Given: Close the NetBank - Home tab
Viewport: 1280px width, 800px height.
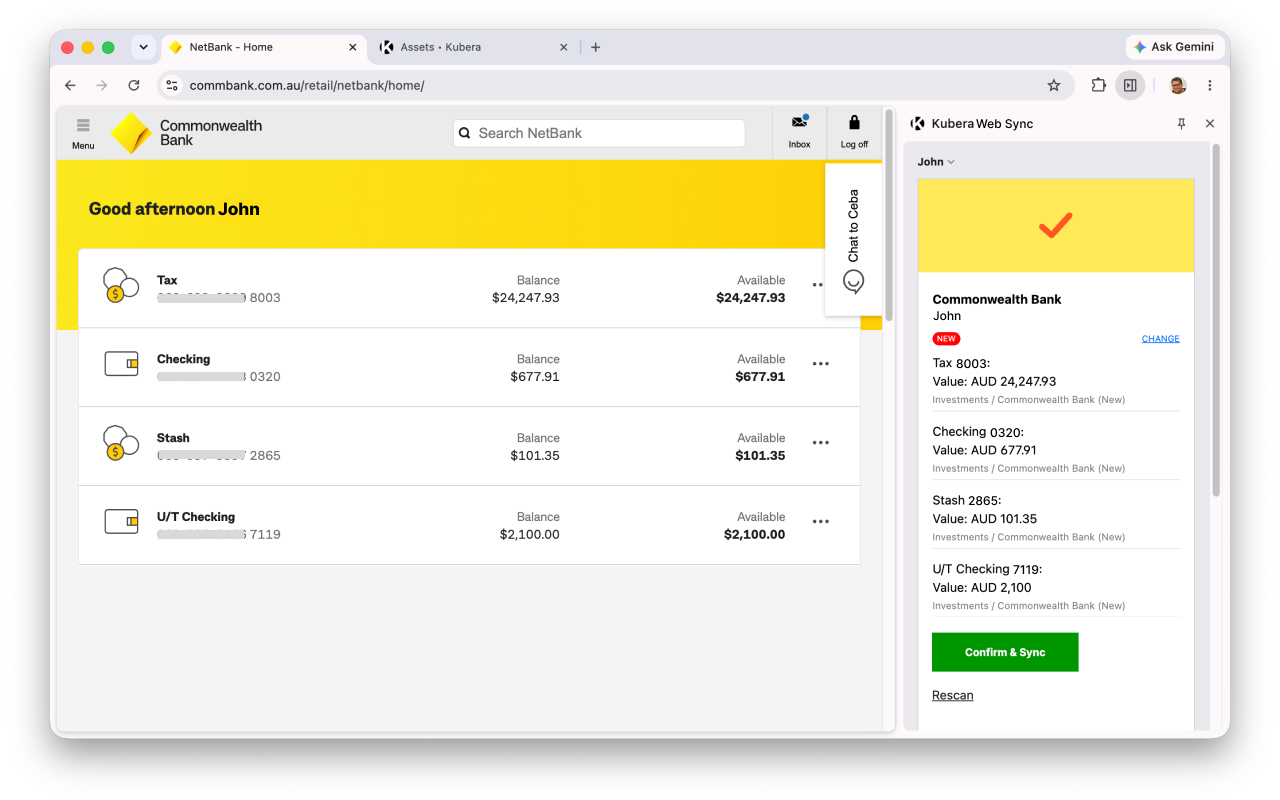Looking at the screenshot, I should [353, 47].
